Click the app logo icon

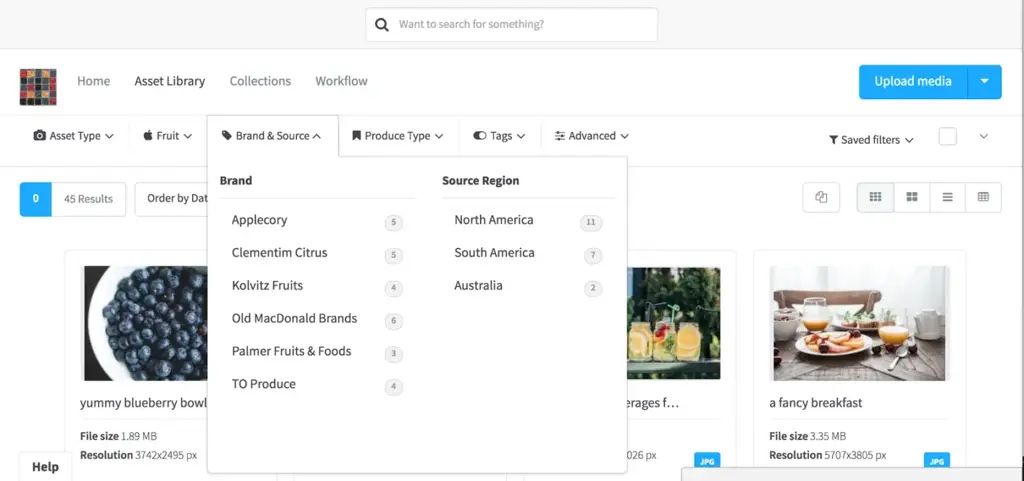pos(38,87)
